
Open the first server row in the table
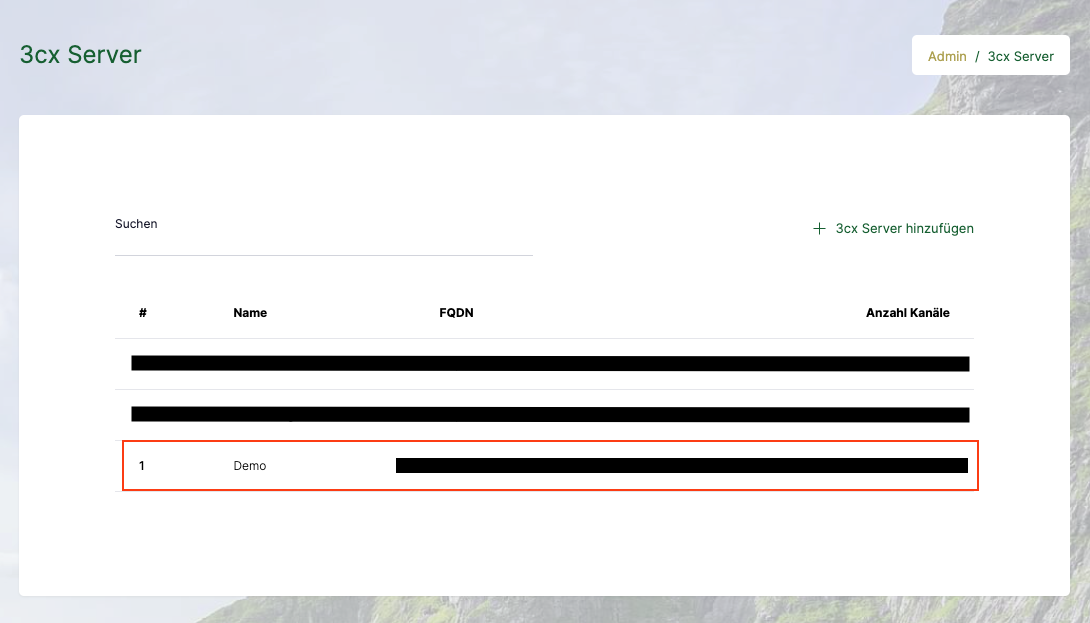[550, 363]
